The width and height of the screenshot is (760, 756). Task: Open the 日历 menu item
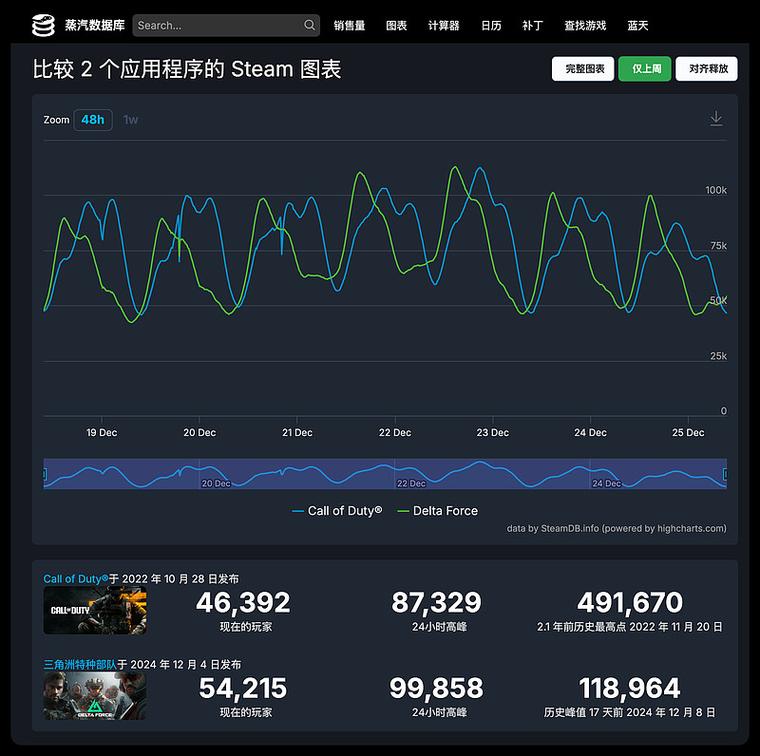point(491,26)
